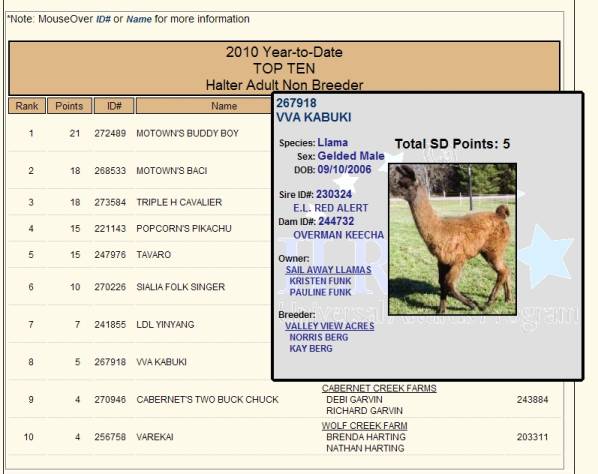Click the name MOTOWN'S BUDDY BOY

(x=187, y=133)
